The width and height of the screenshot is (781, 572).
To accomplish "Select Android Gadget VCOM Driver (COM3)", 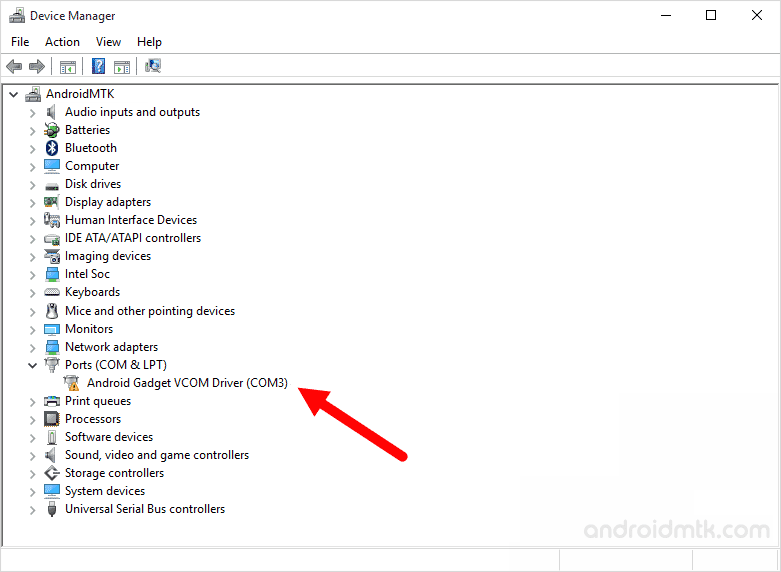I will pos(187,383).
